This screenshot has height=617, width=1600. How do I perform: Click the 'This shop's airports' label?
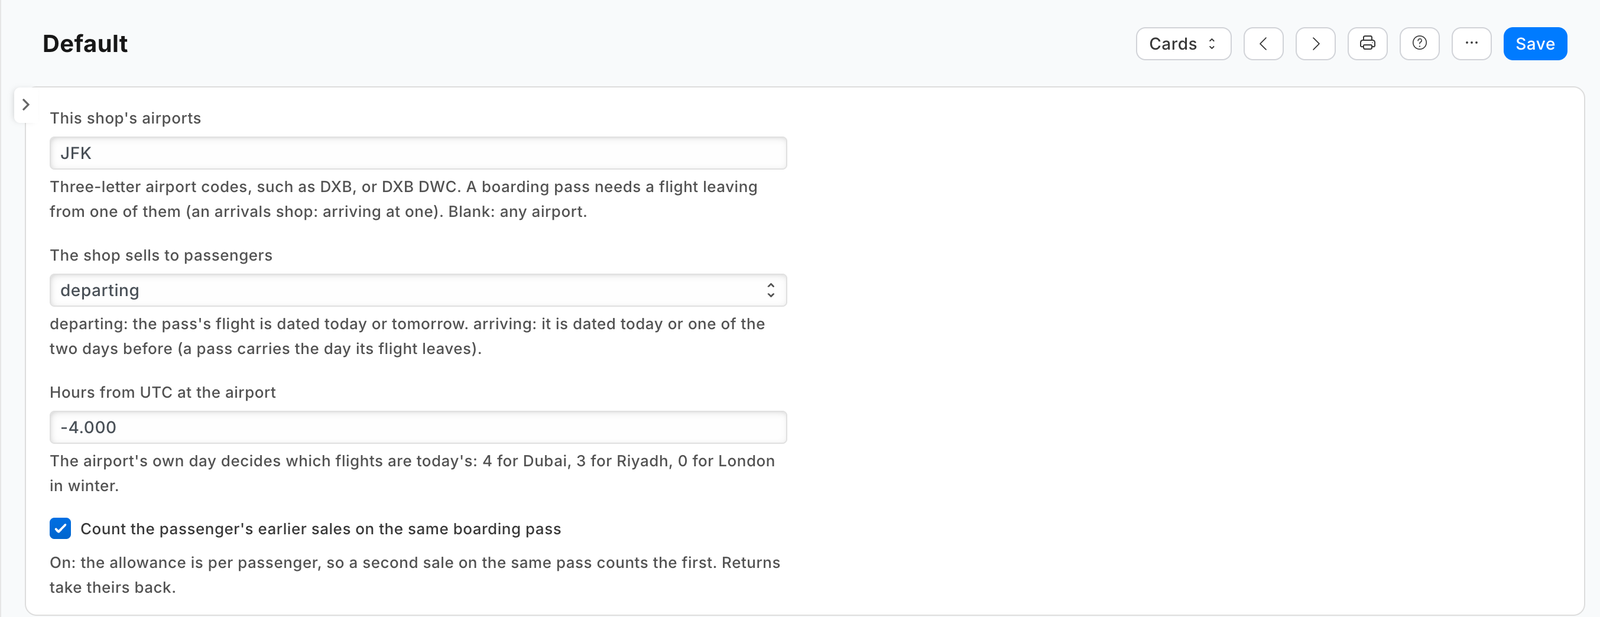[125, 118]
